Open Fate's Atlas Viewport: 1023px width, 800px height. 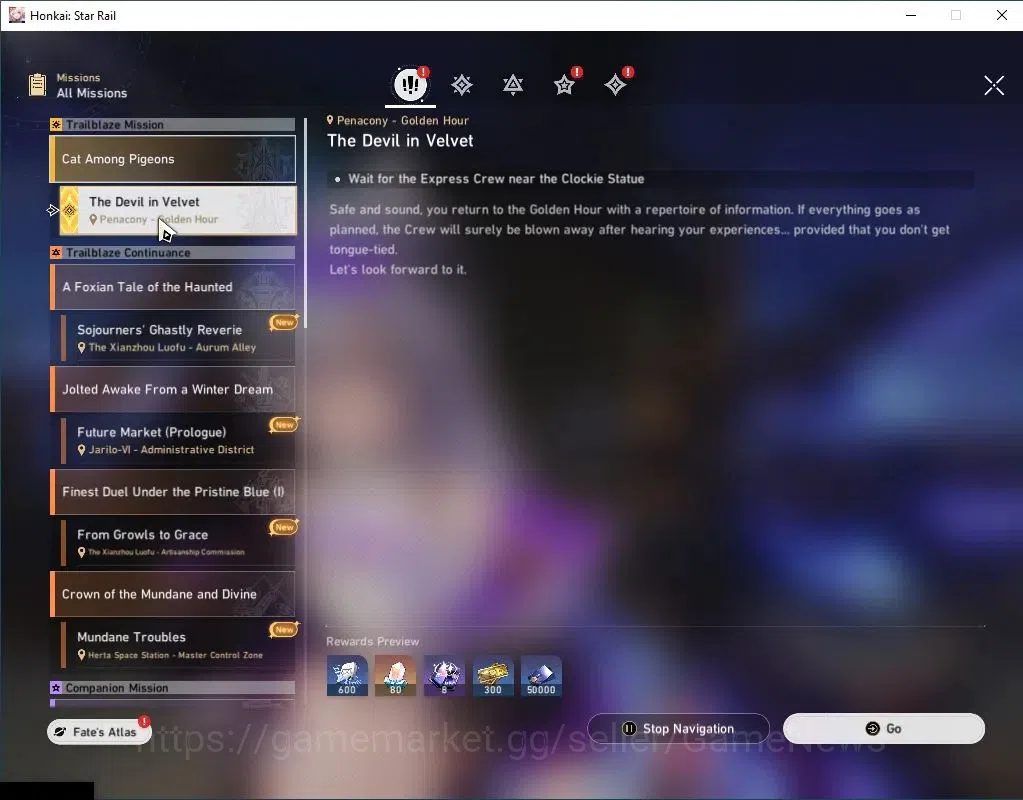click(99, 731)
